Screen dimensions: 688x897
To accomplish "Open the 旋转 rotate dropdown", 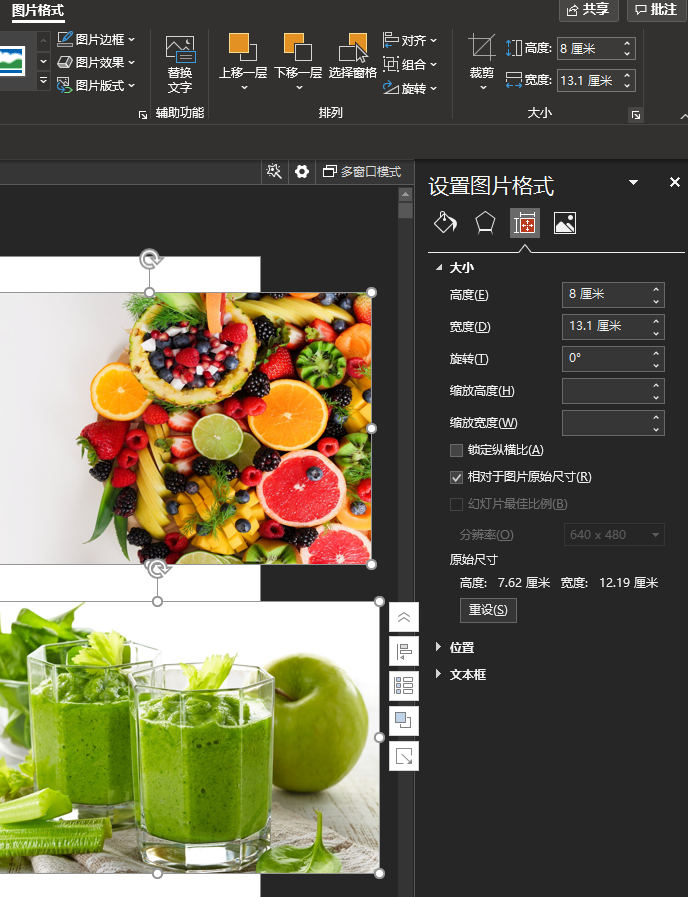I will [x=409, y=88].
